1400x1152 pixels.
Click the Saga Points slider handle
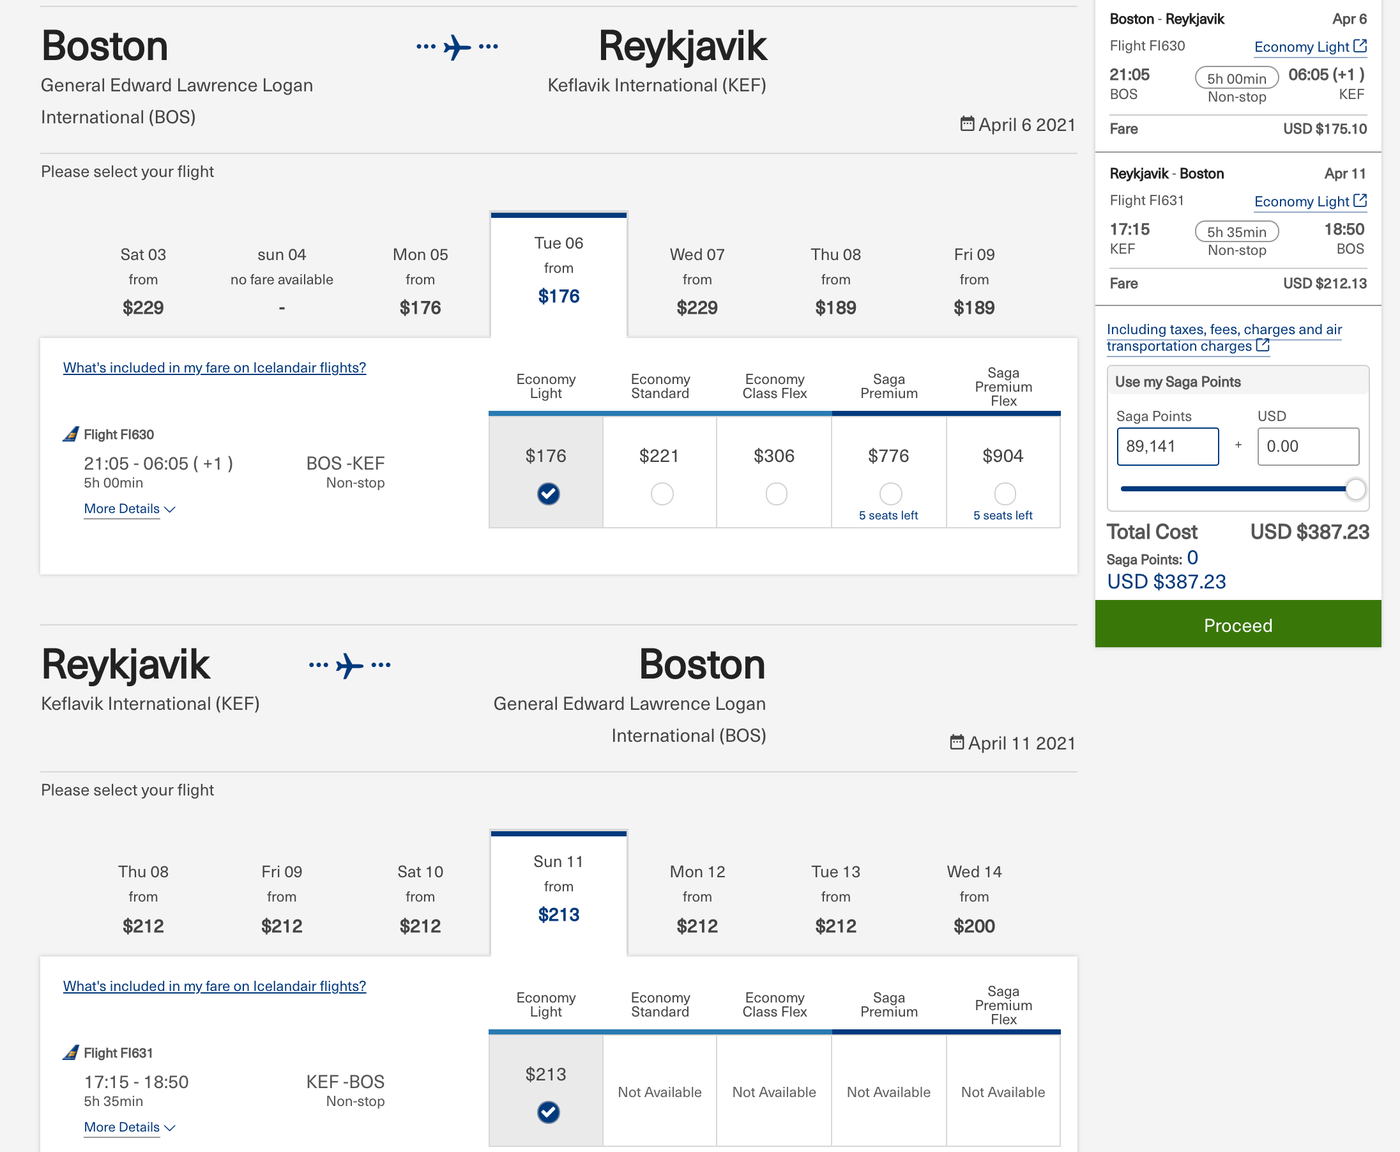(1356, 489)
